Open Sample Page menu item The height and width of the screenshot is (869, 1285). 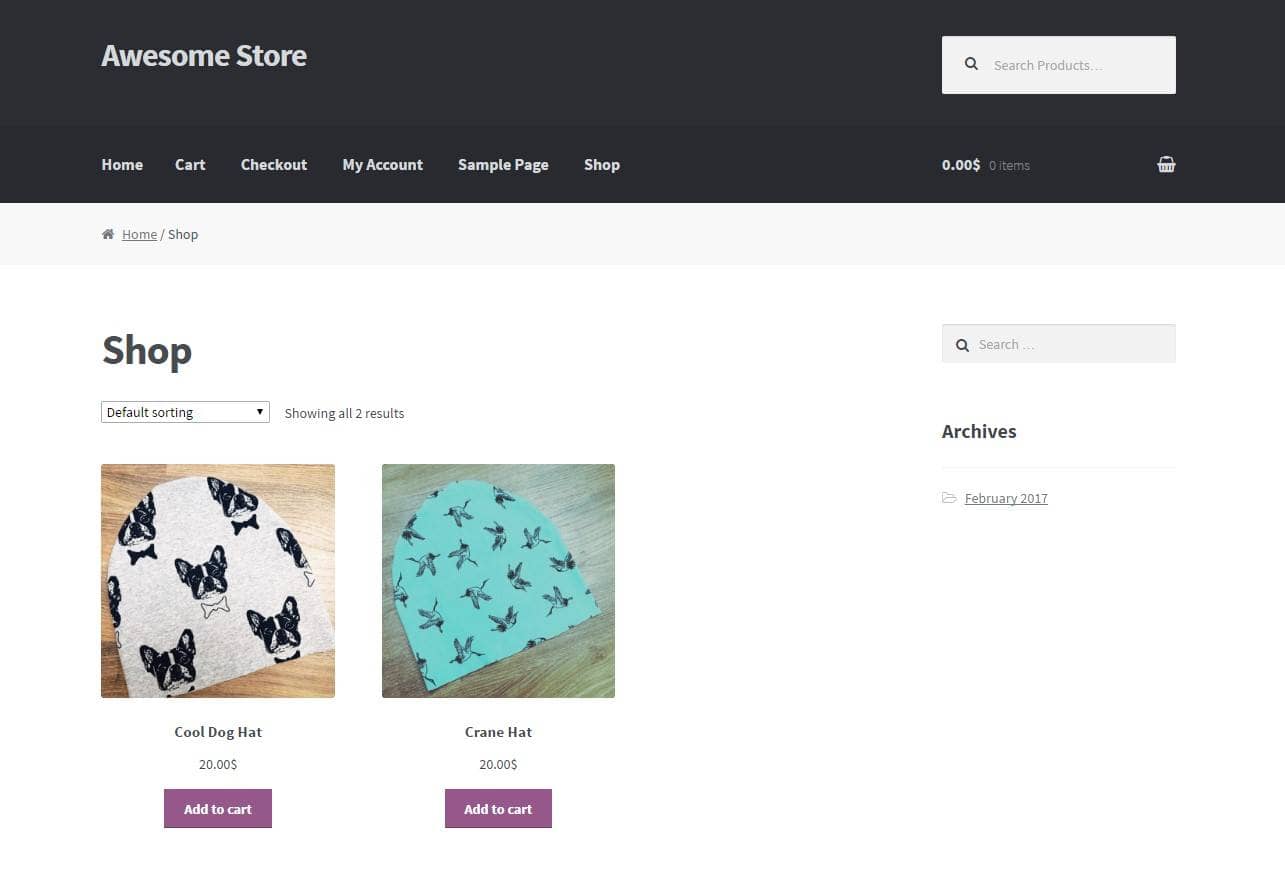pos(503,165)
